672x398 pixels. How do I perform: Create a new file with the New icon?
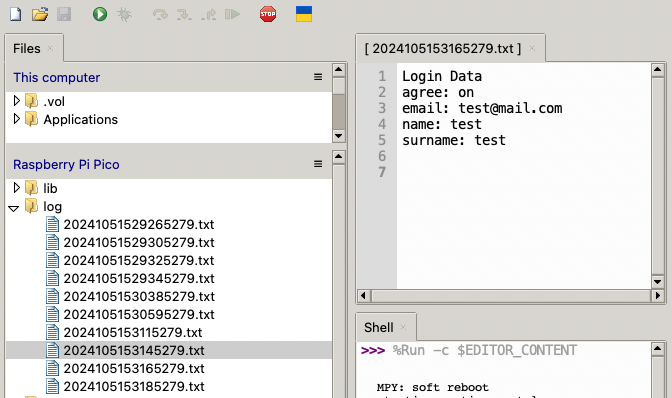[15, 14]
